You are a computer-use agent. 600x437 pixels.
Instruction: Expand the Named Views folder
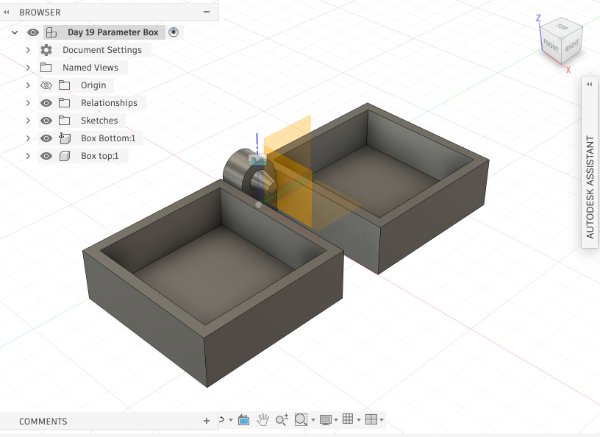point(28,68)
